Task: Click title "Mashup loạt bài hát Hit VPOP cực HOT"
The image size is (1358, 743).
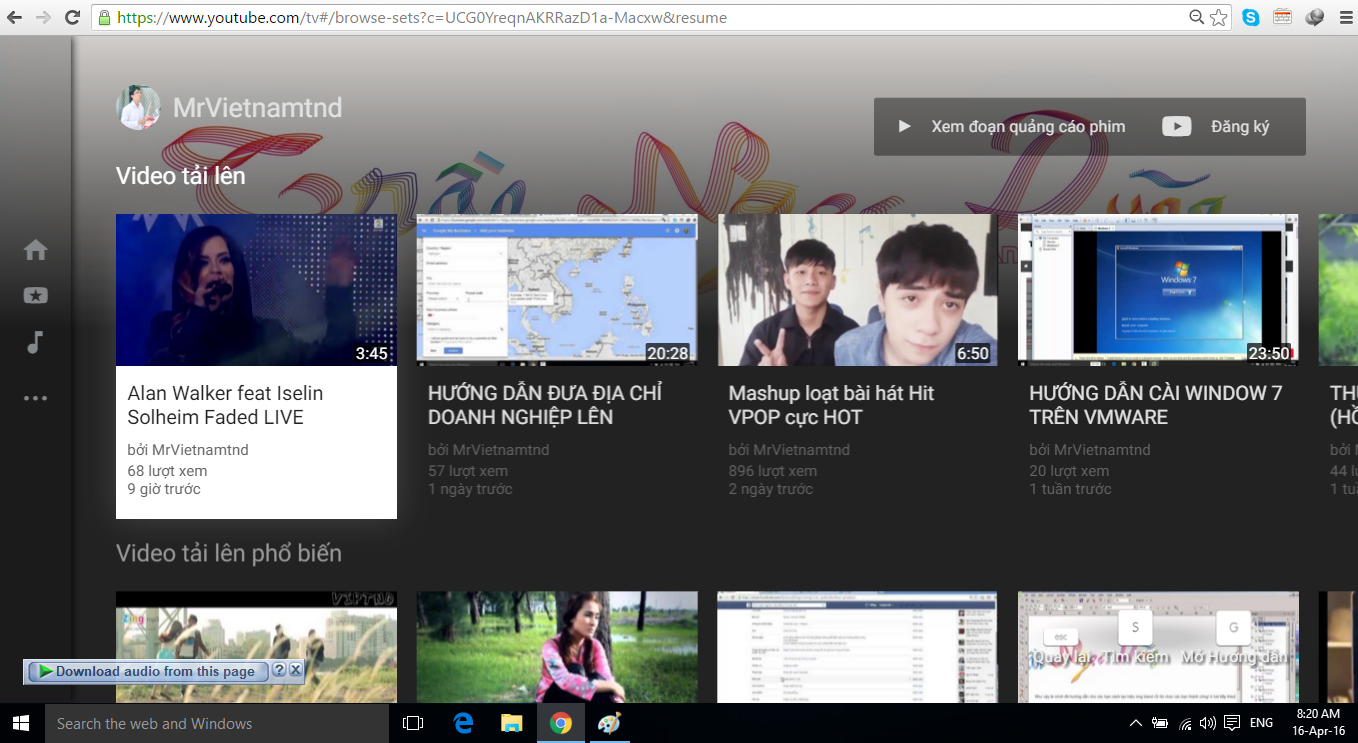Action: point(832,405)
